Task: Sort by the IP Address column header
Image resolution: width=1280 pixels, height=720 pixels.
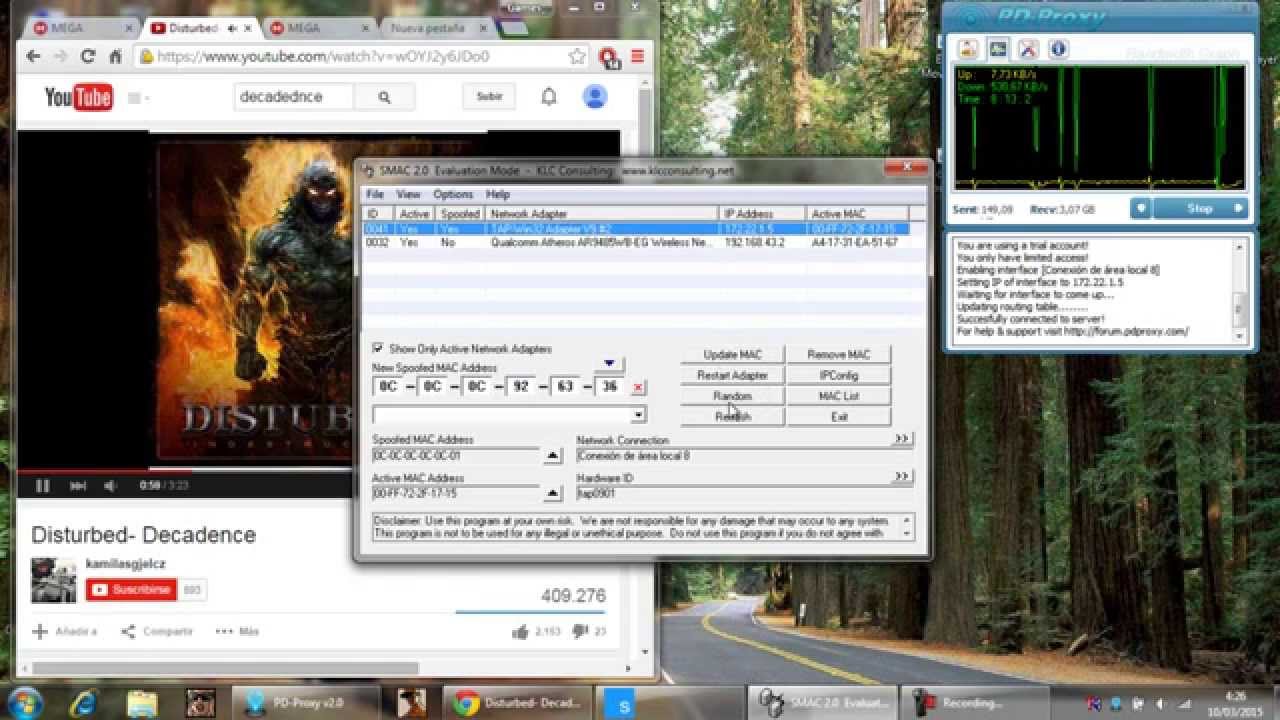Action: coord(762,214)
